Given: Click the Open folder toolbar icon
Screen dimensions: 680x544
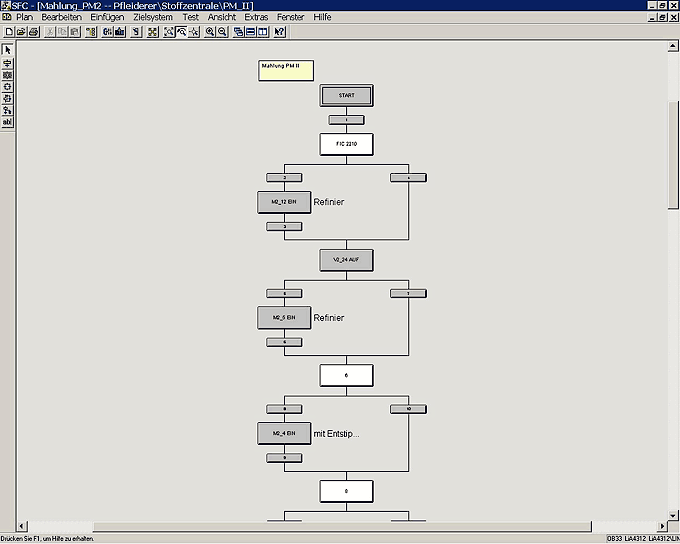Looking at the screenshot, I should click(20, 32).
